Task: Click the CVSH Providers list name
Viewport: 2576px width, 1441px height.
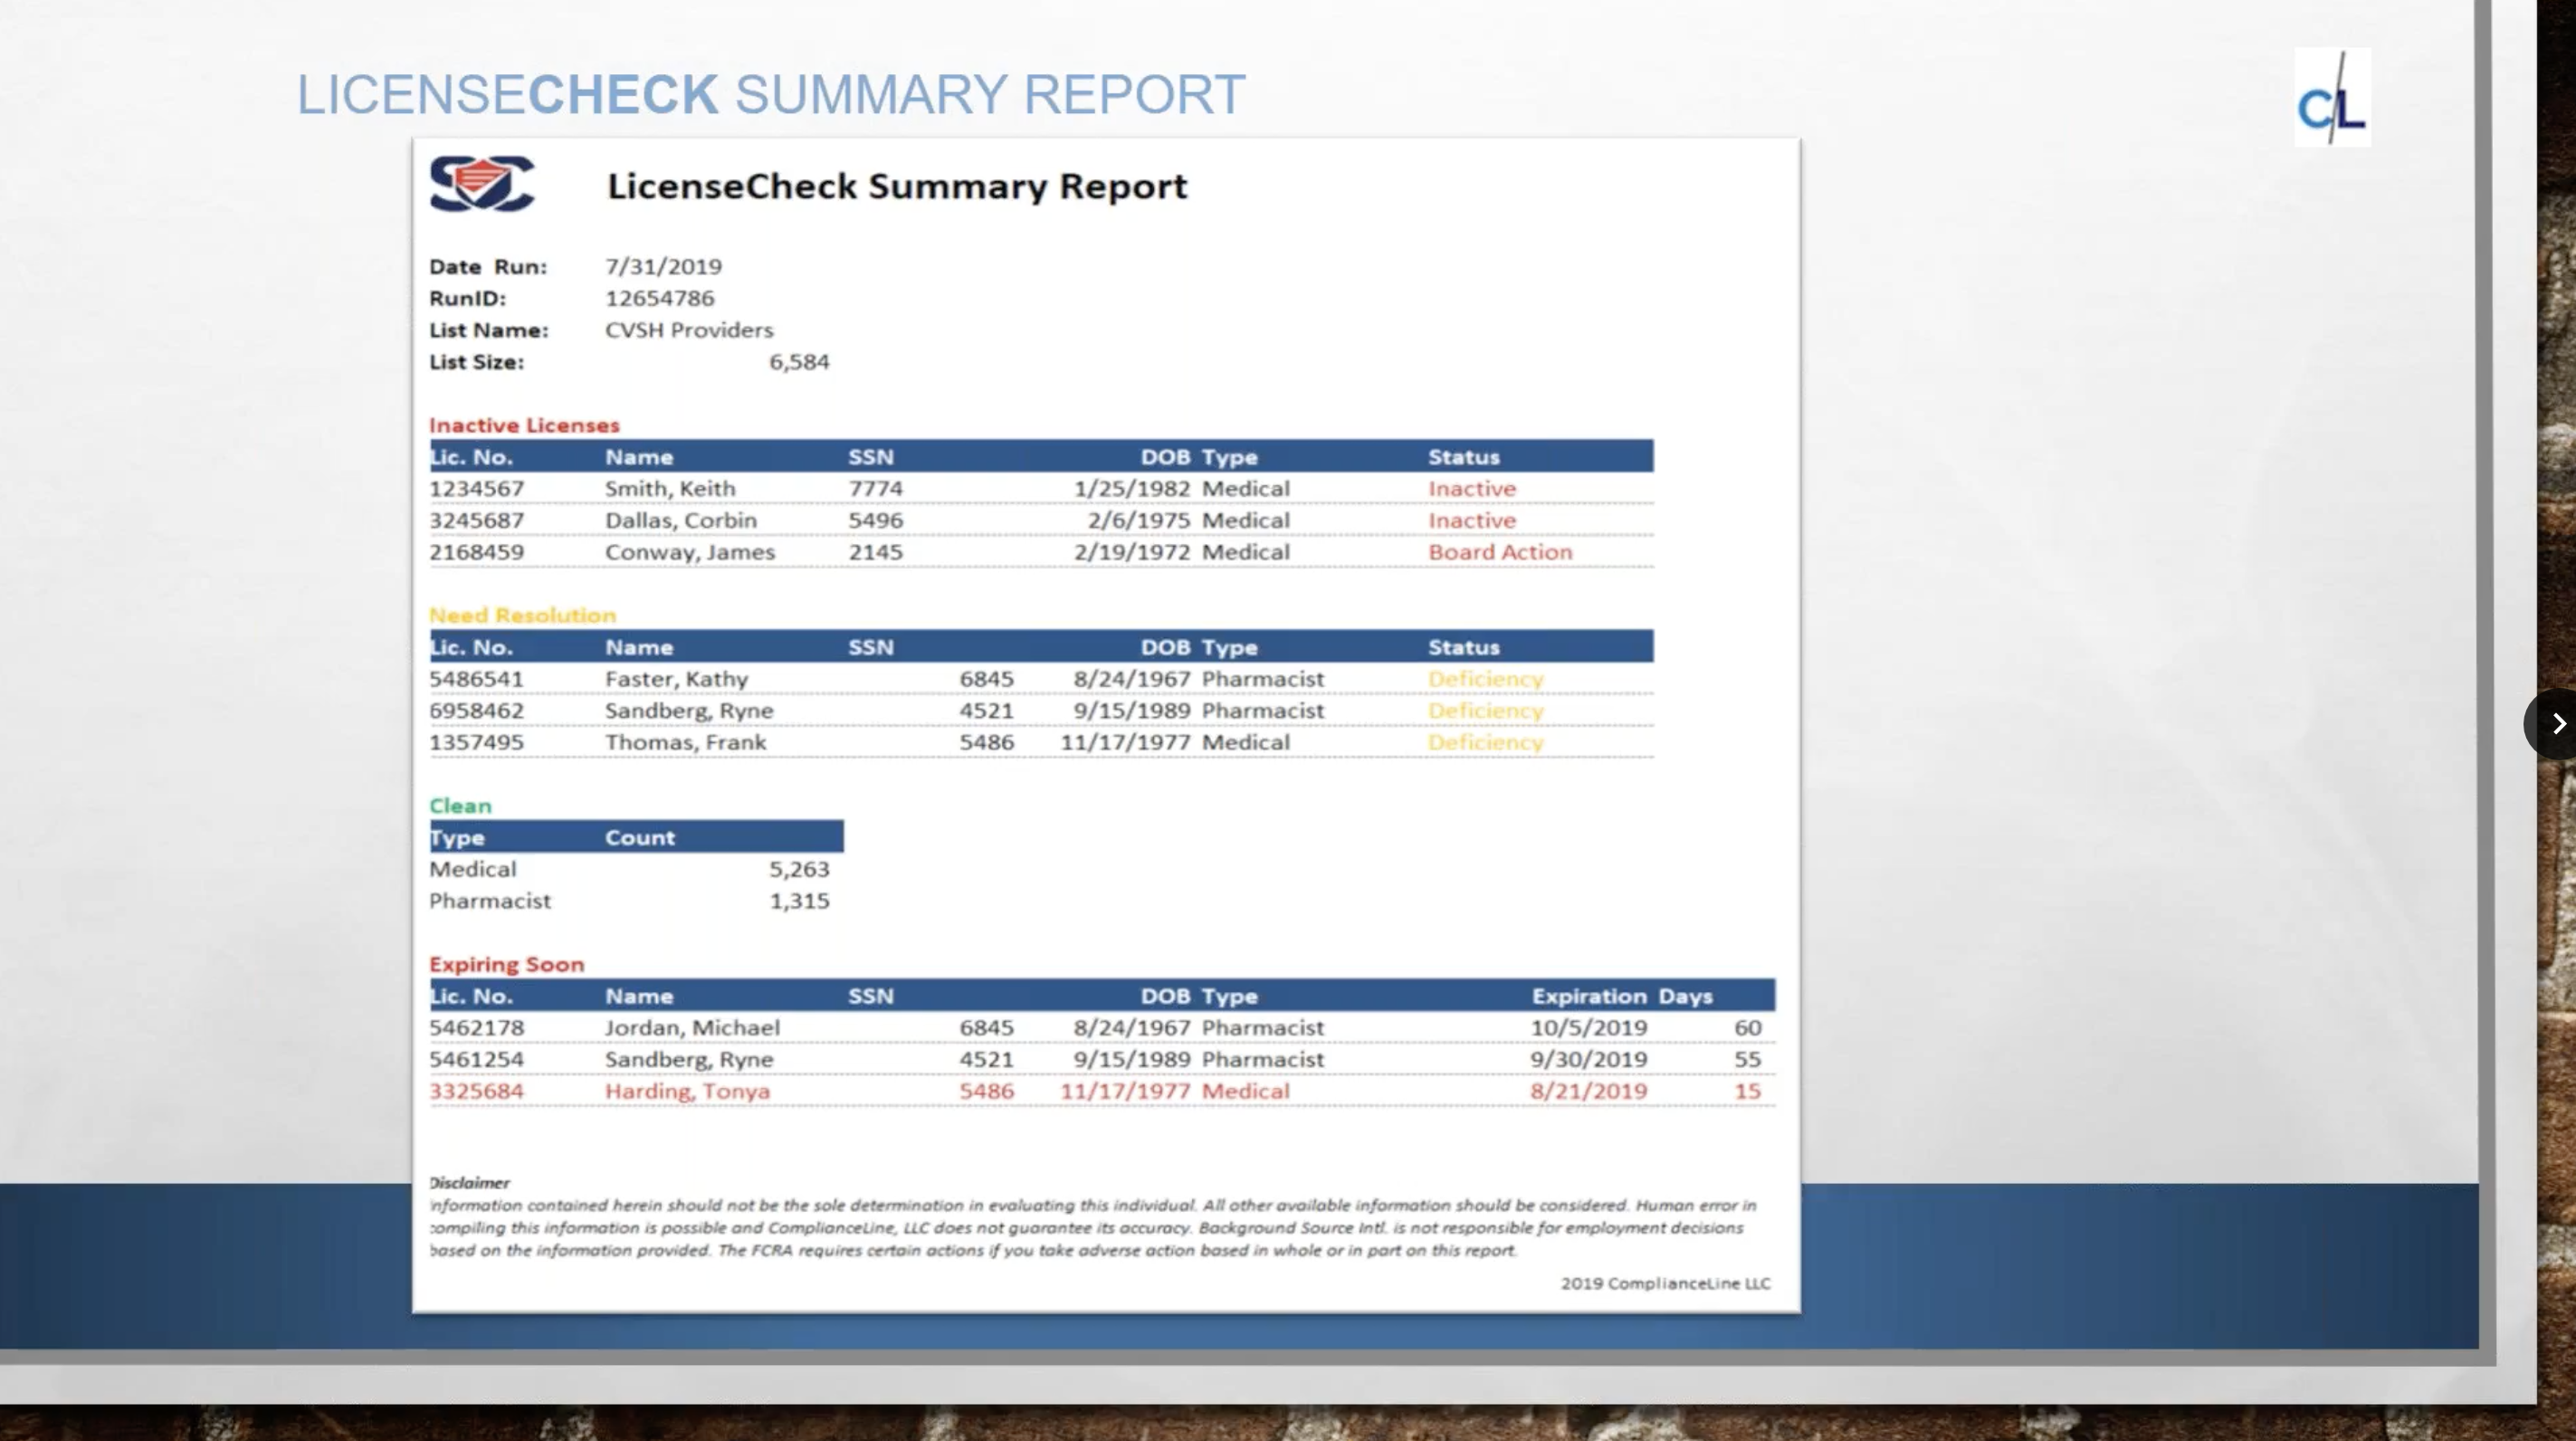Action: (688, 330)
